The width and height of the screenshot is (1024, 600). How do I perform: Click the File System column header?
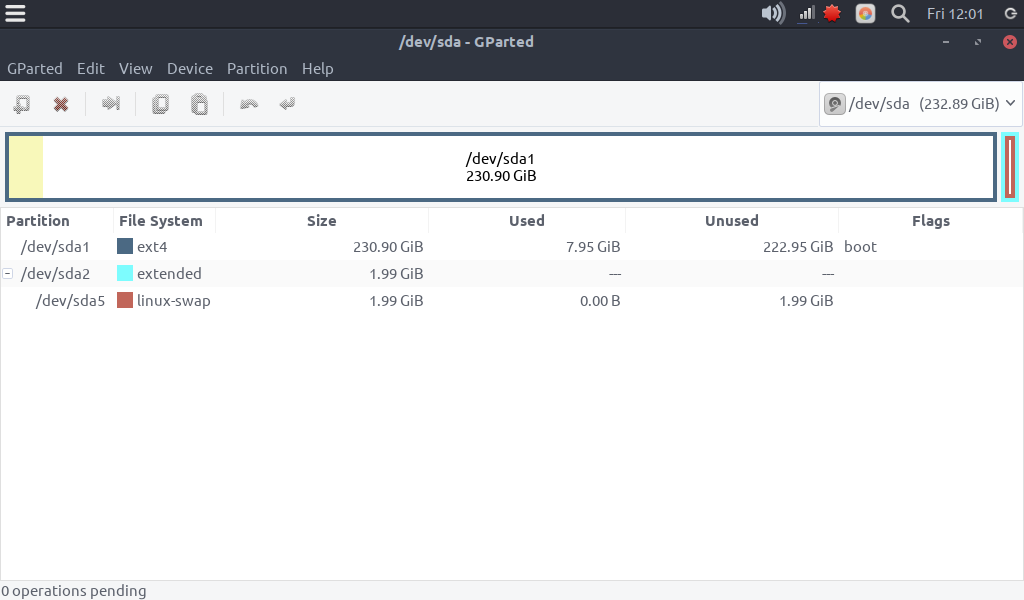[x=164, y=221]
